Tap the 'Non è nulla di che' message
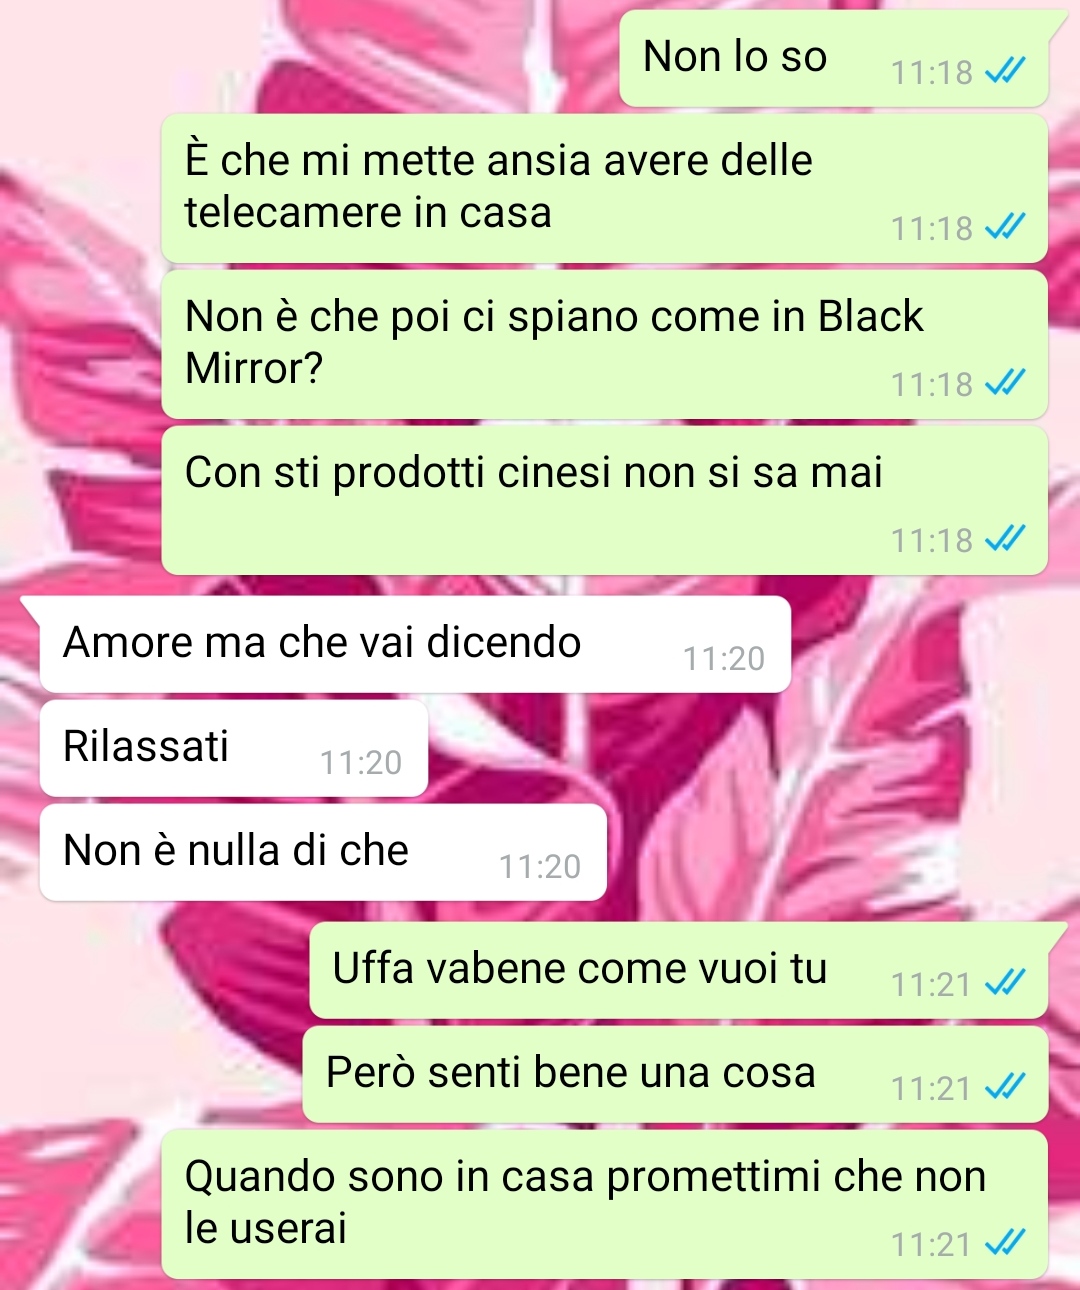The height and width of the screenshot is (1290, 1080). (x=323, y=852)
